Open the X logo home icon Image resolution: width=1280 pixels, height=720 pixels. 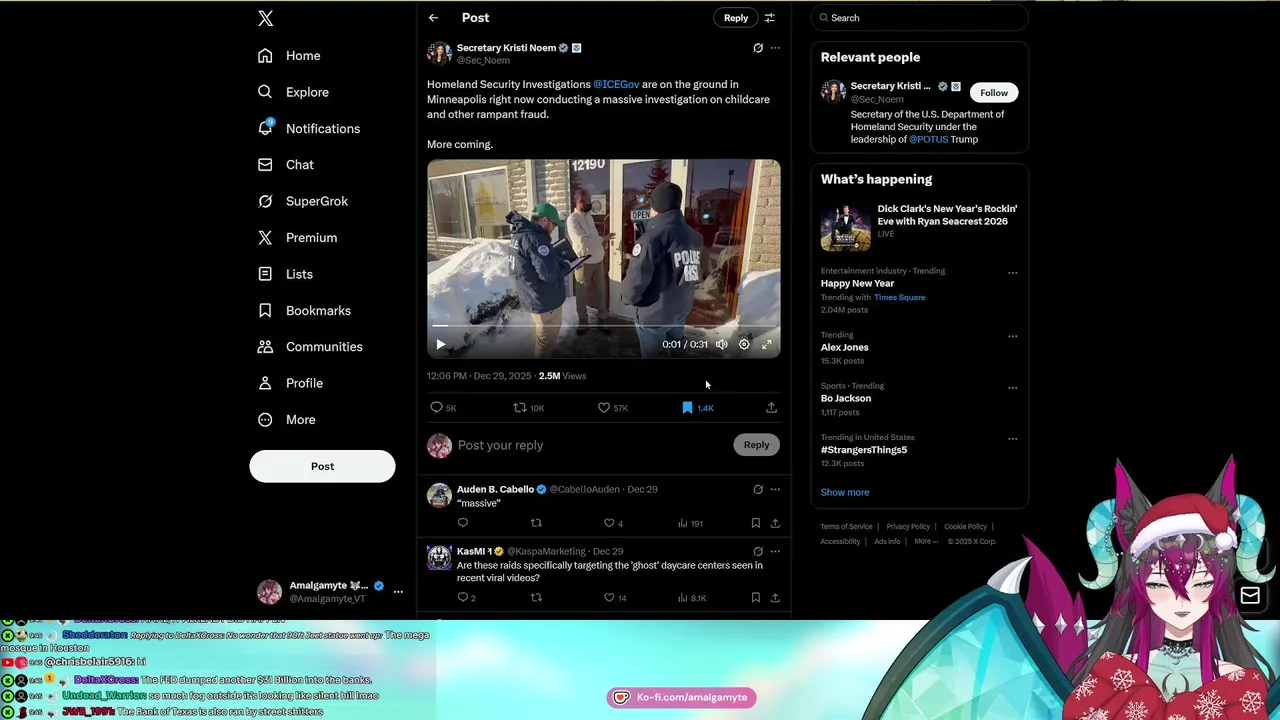click(x=265, y=18)
